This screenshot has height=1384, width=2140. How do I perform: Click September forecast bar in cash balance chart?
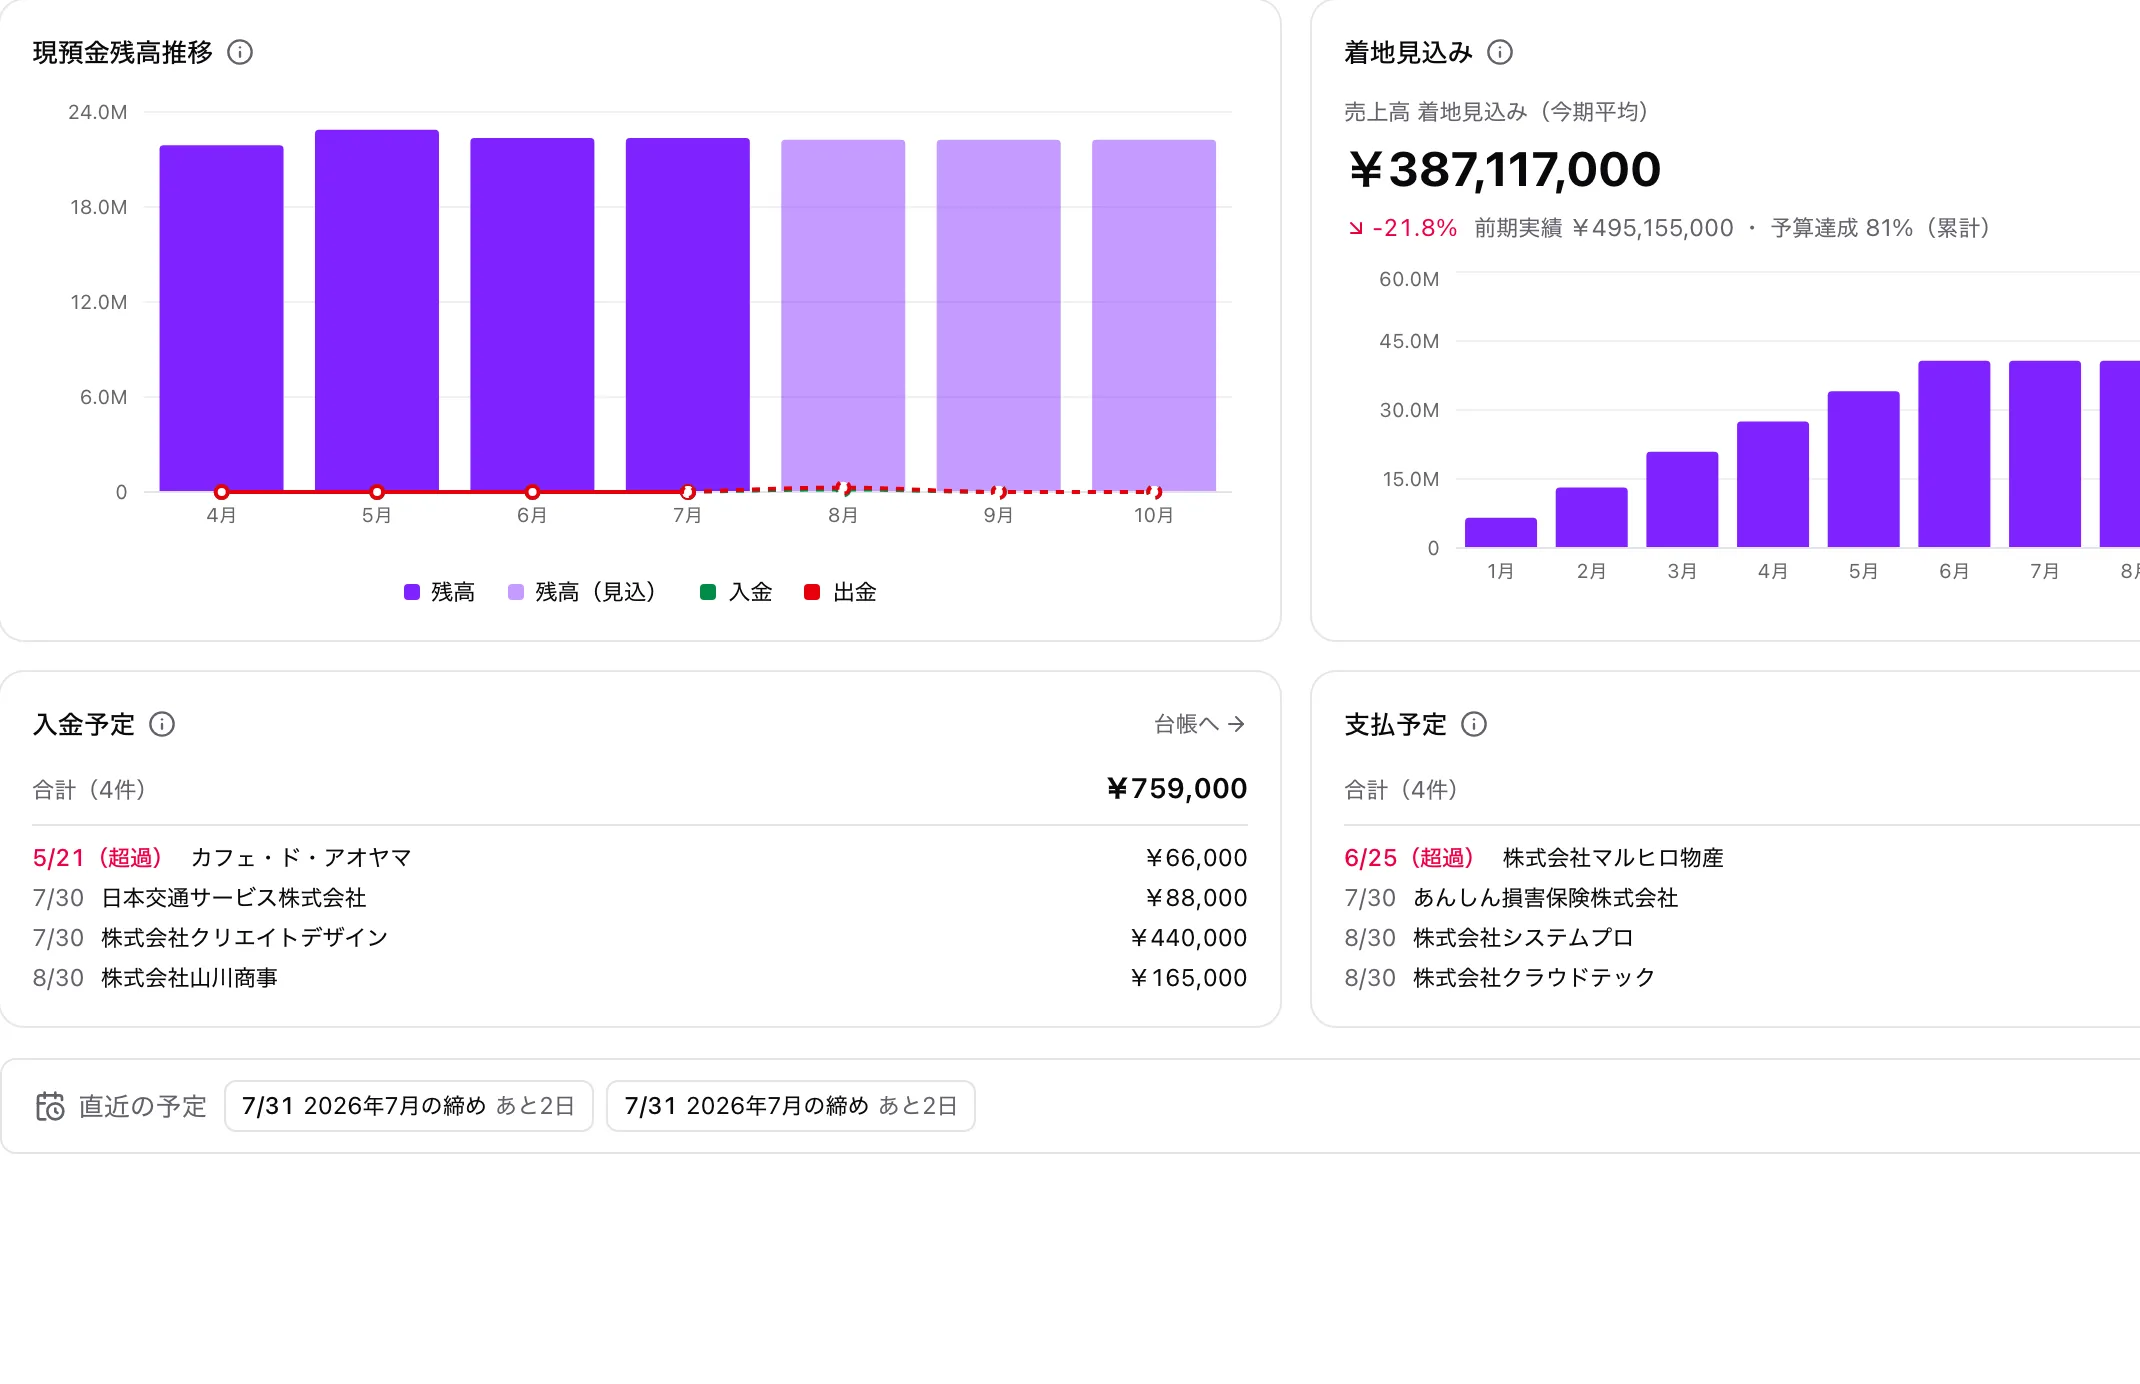(x=998, y=315)
